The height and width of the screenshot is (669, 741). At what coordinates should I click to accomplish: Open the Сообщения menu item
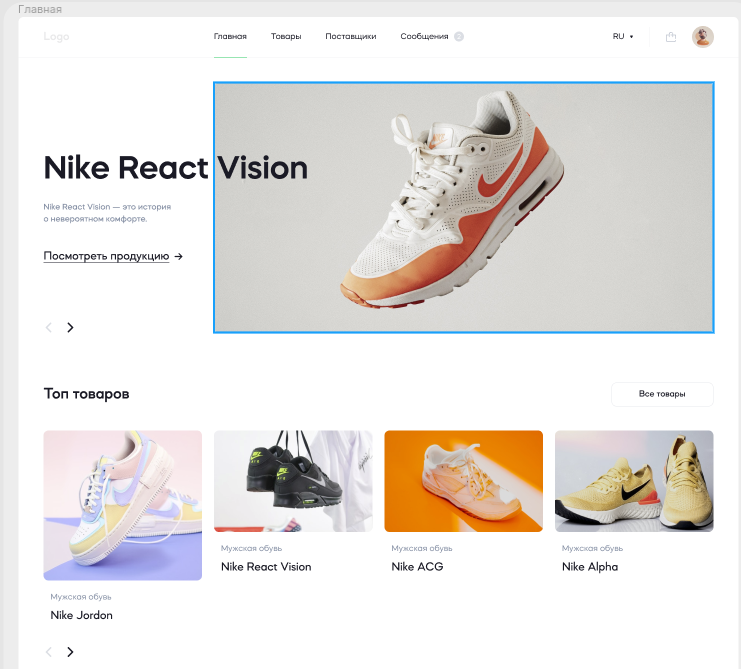point(424,36)
